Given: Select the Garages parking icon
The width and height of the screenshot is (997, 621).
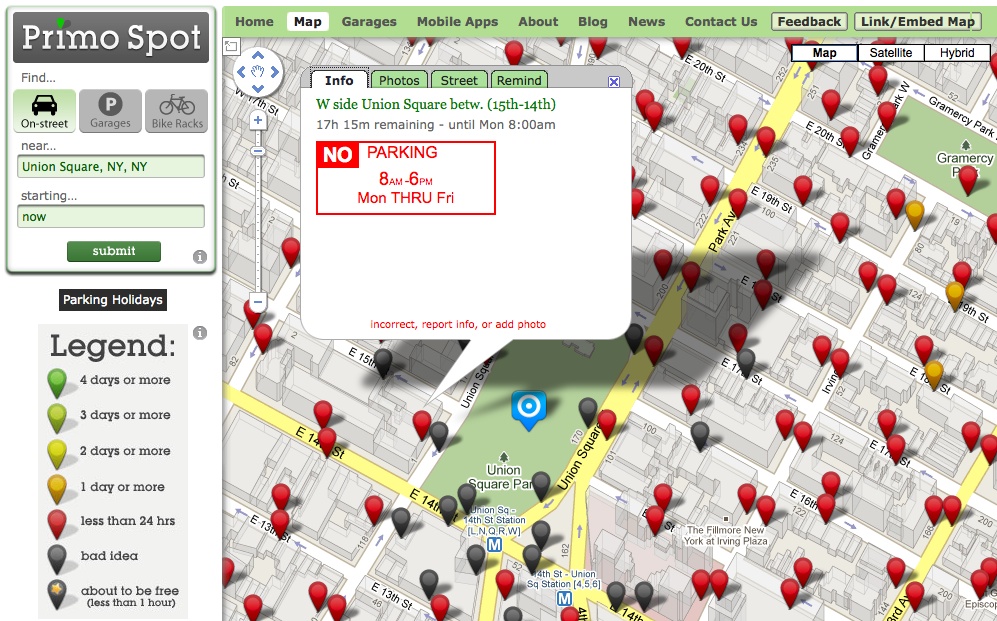Looking at the screenshot, I should coord(110,110).
